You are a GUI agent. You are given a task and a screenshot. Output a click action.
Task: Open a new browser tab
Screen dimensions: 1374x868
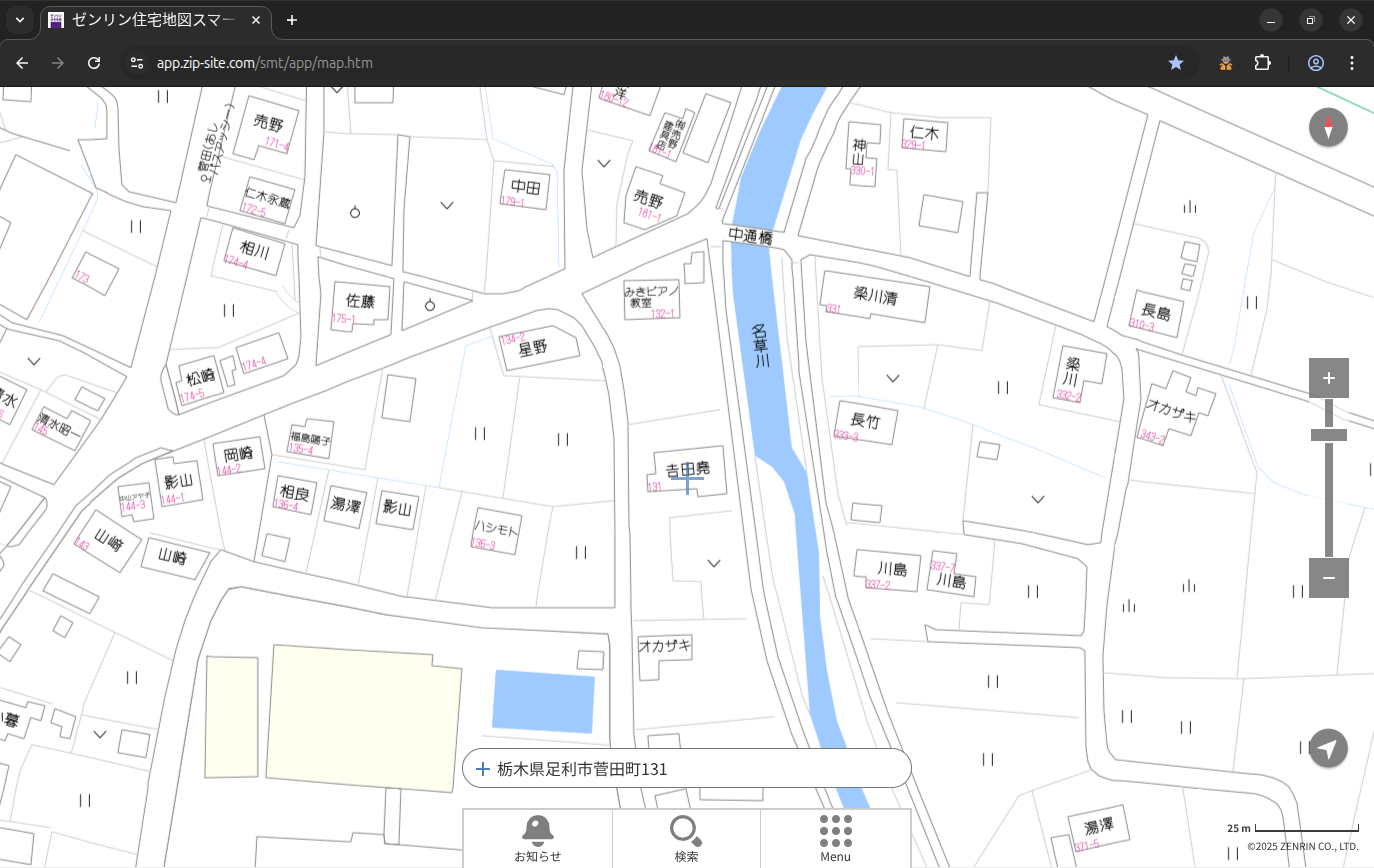pos(292,20)
